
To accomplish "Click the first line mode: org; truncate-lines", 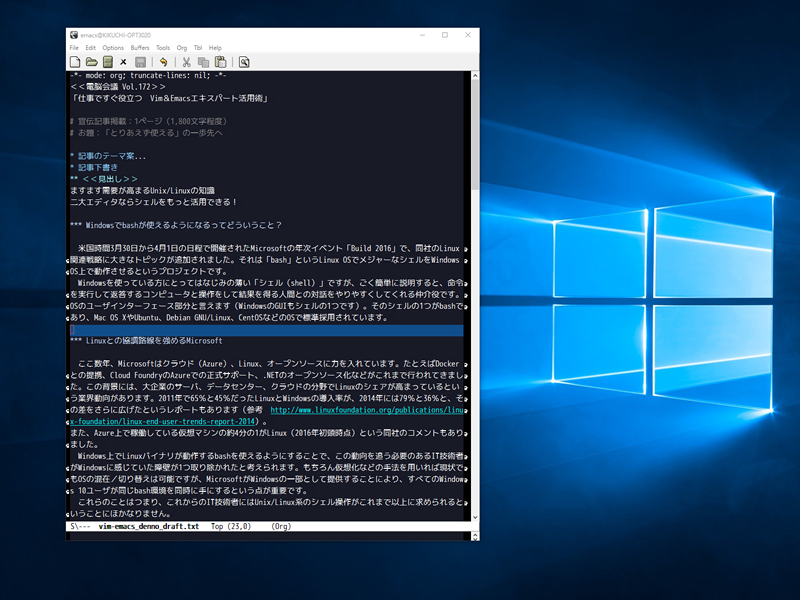I will (x=148, y=76).
